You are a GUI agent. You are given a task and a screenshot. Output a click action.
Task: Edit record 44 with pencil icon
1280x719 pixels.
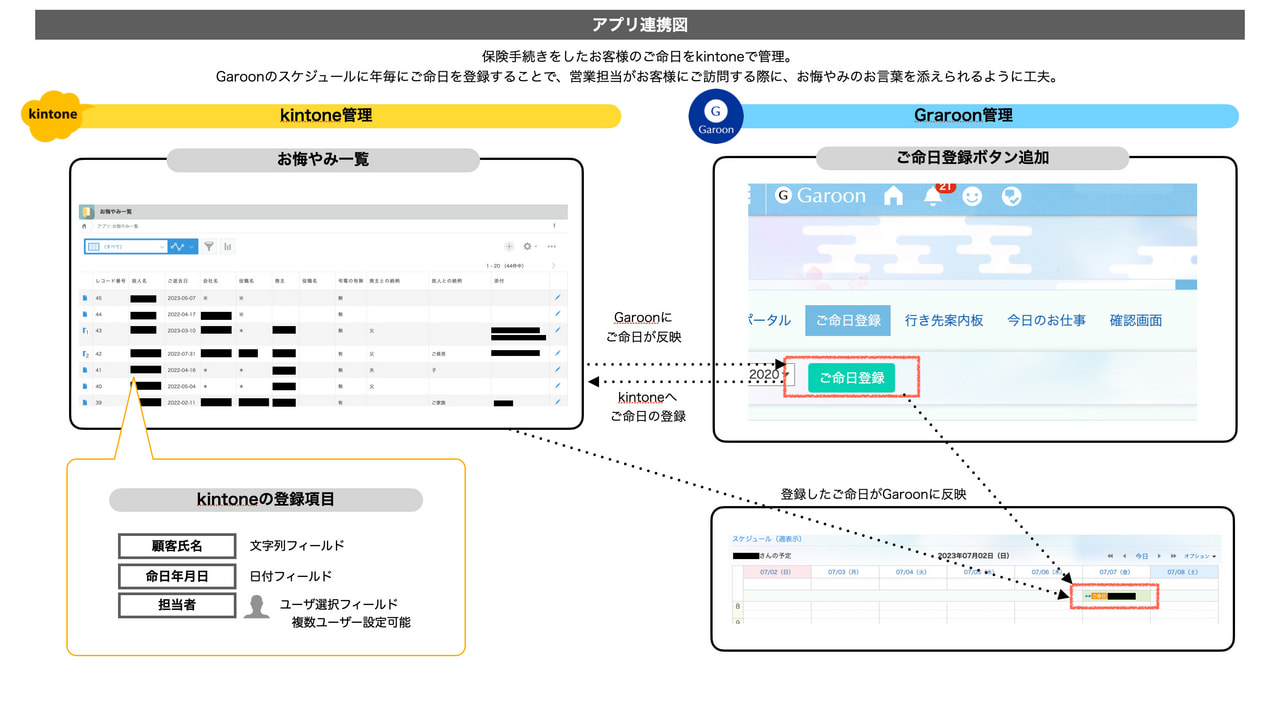point(557,313)
